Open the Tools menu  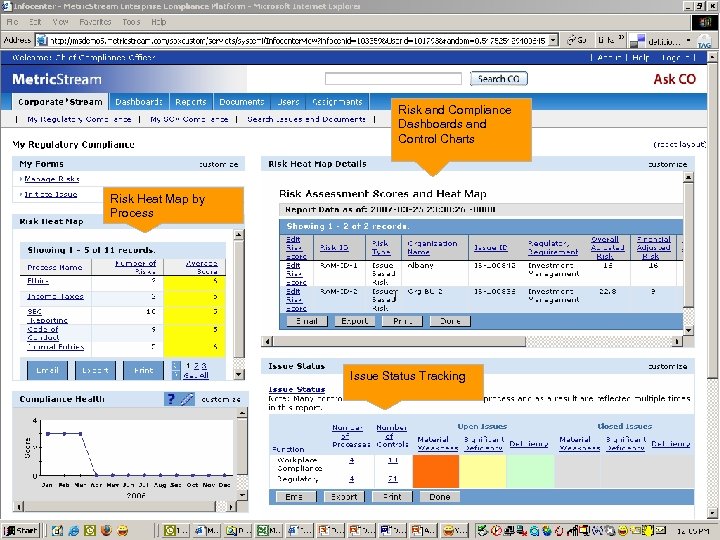pos(131,22)
